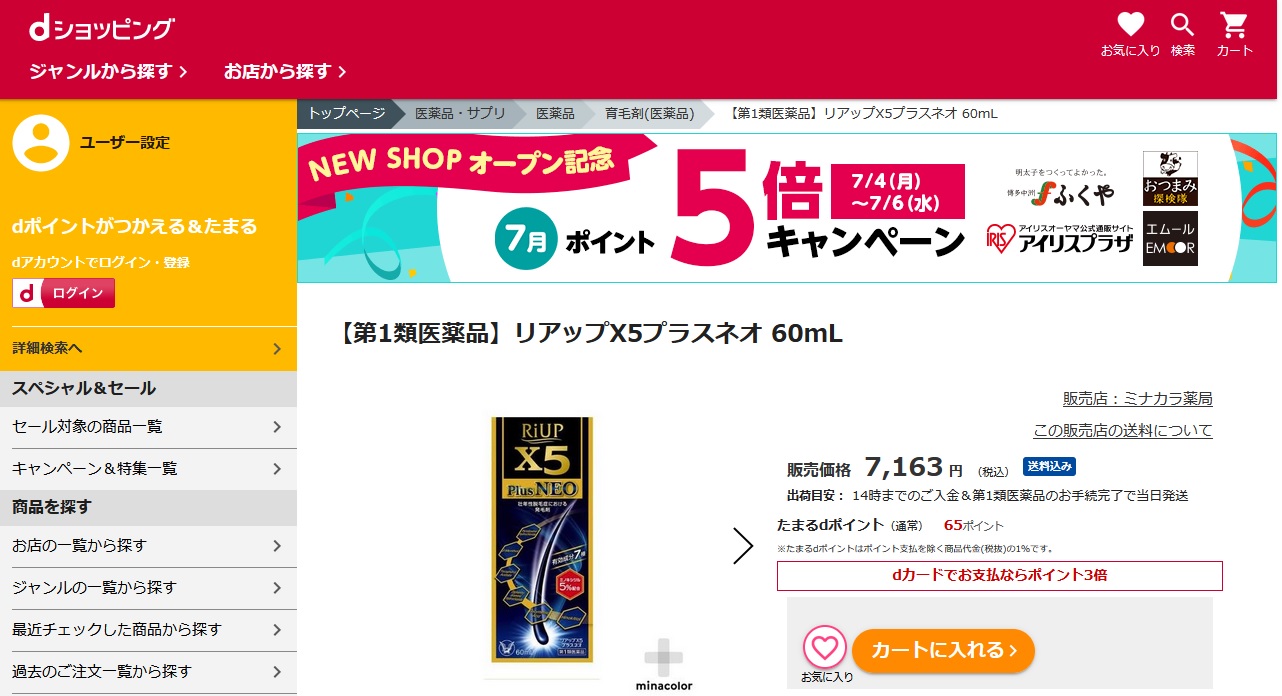
Task: Click the minacolor plus icon thumbnail
Action: [663, 664]
